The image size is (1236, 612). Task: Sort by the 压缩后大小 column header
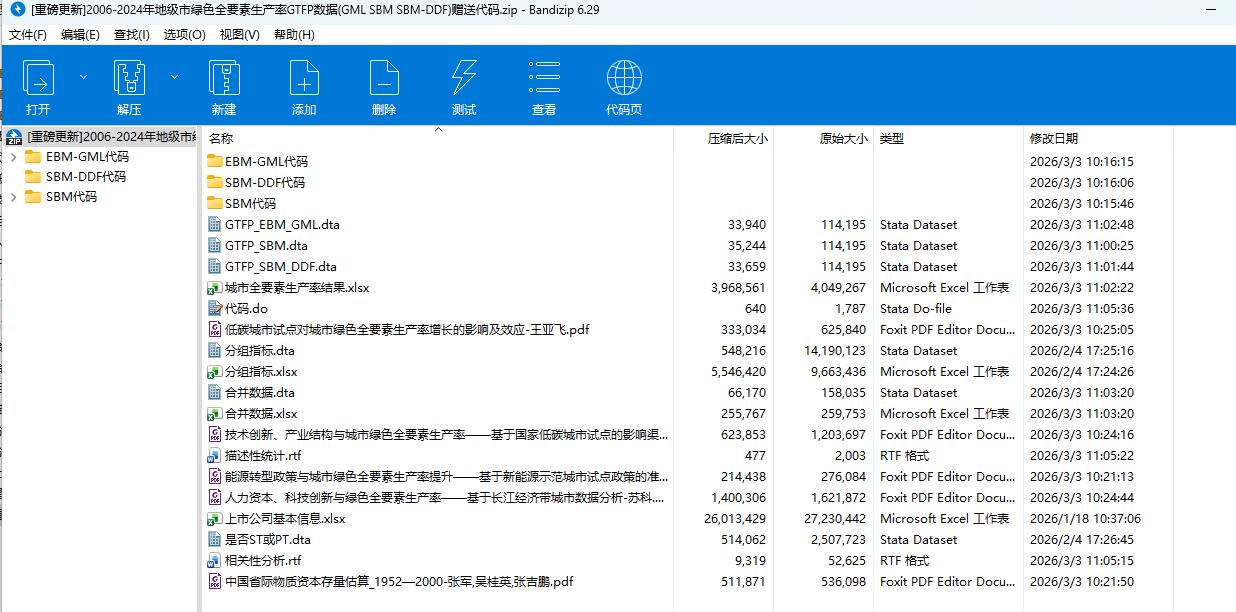pyautogui.click(x=723, y=139)
